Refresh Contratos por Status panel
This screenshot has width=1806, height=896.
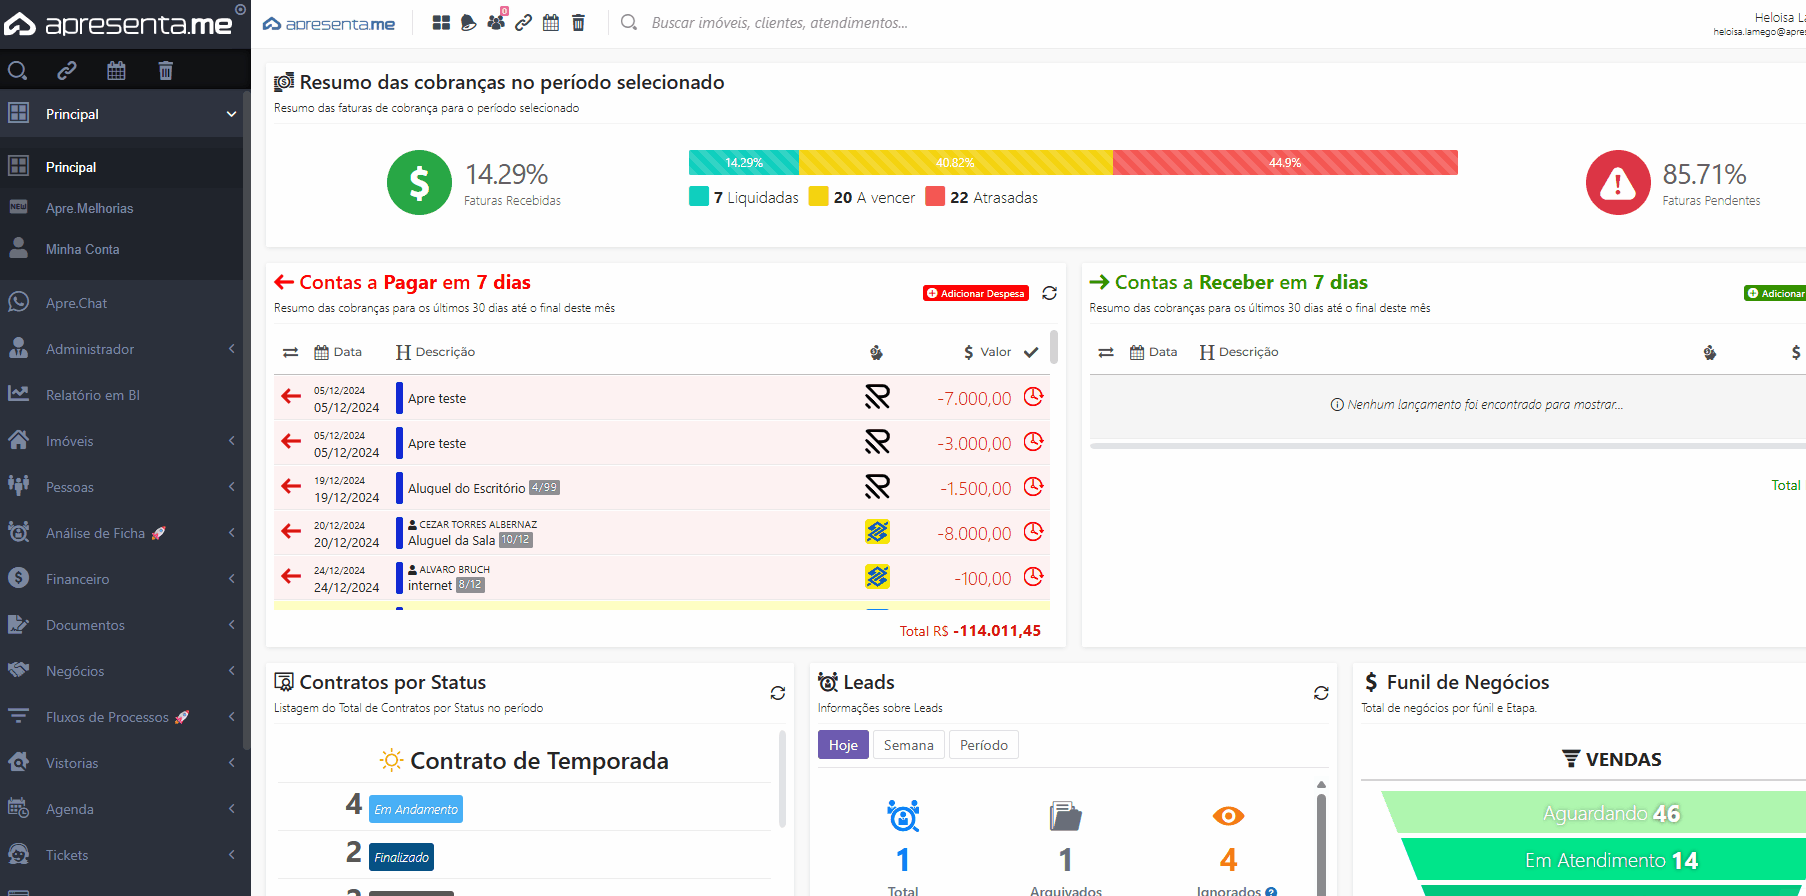777,693
